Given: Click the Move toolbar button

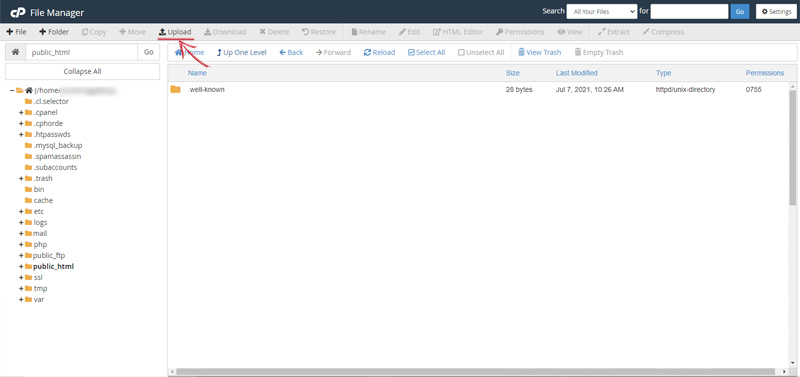Looking at the screenshot, I should pyautogui.click(x=133, y=32).
